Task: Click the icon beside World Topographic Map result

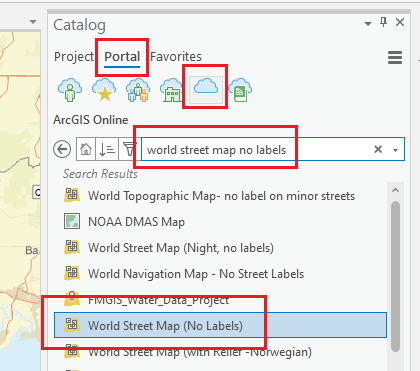Action: (x=72, y=195)
